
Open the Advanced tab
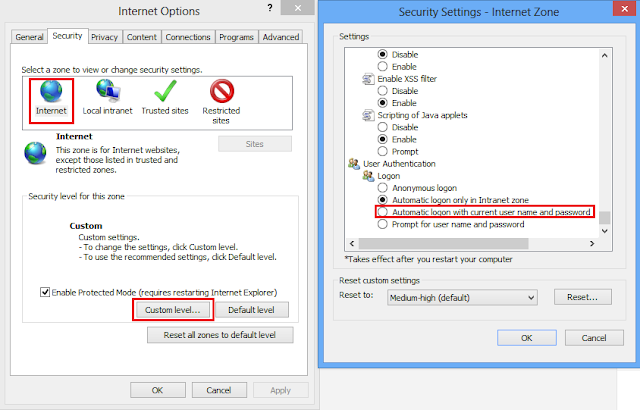[281, 37]
